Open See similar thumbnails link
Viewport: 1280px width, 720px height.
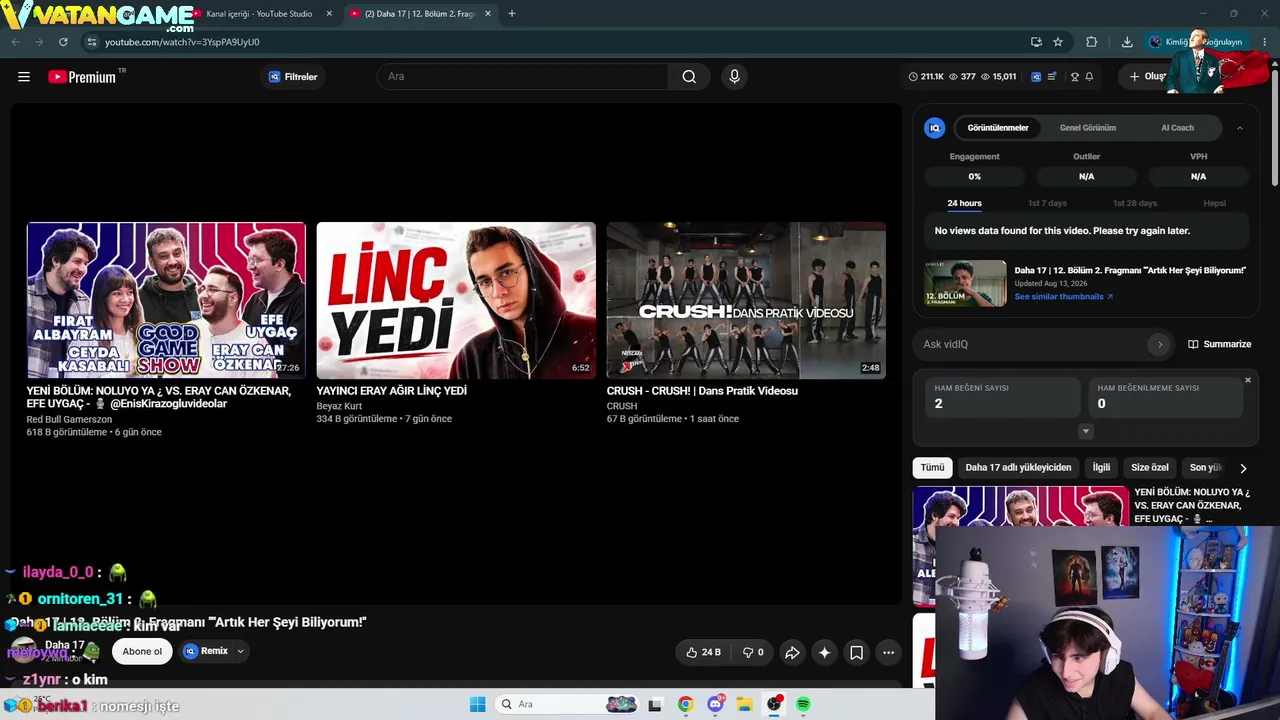1063,297
